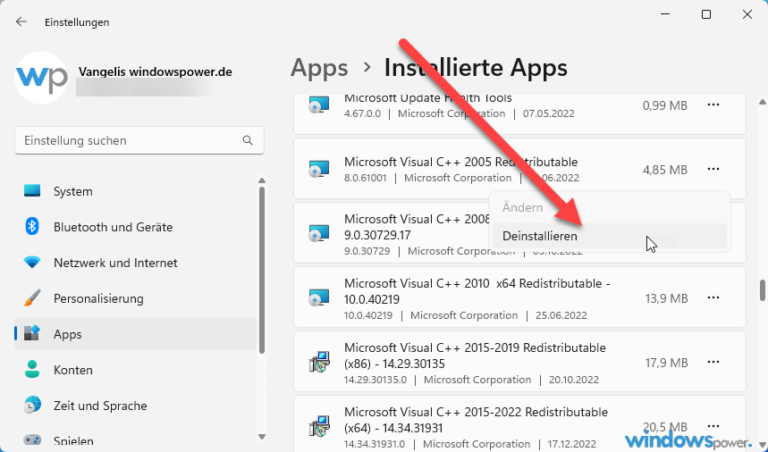768x452 pixels.
Task: Click Visual C++ 2010 app icon
Action: [x=319, y=298]
